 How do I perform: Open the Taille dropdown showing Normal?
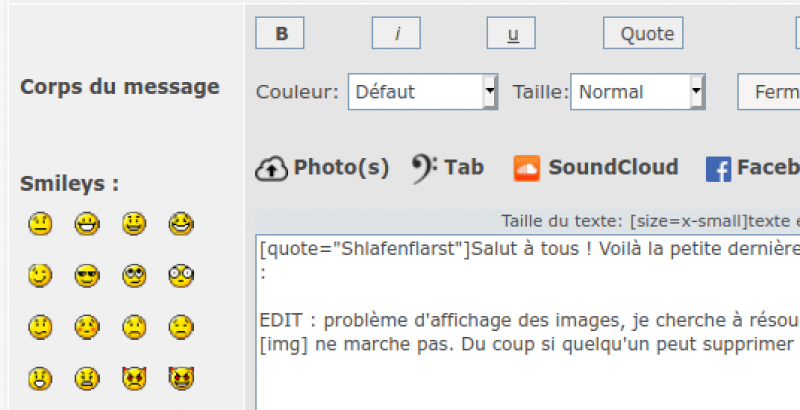(x=637, y=92)
